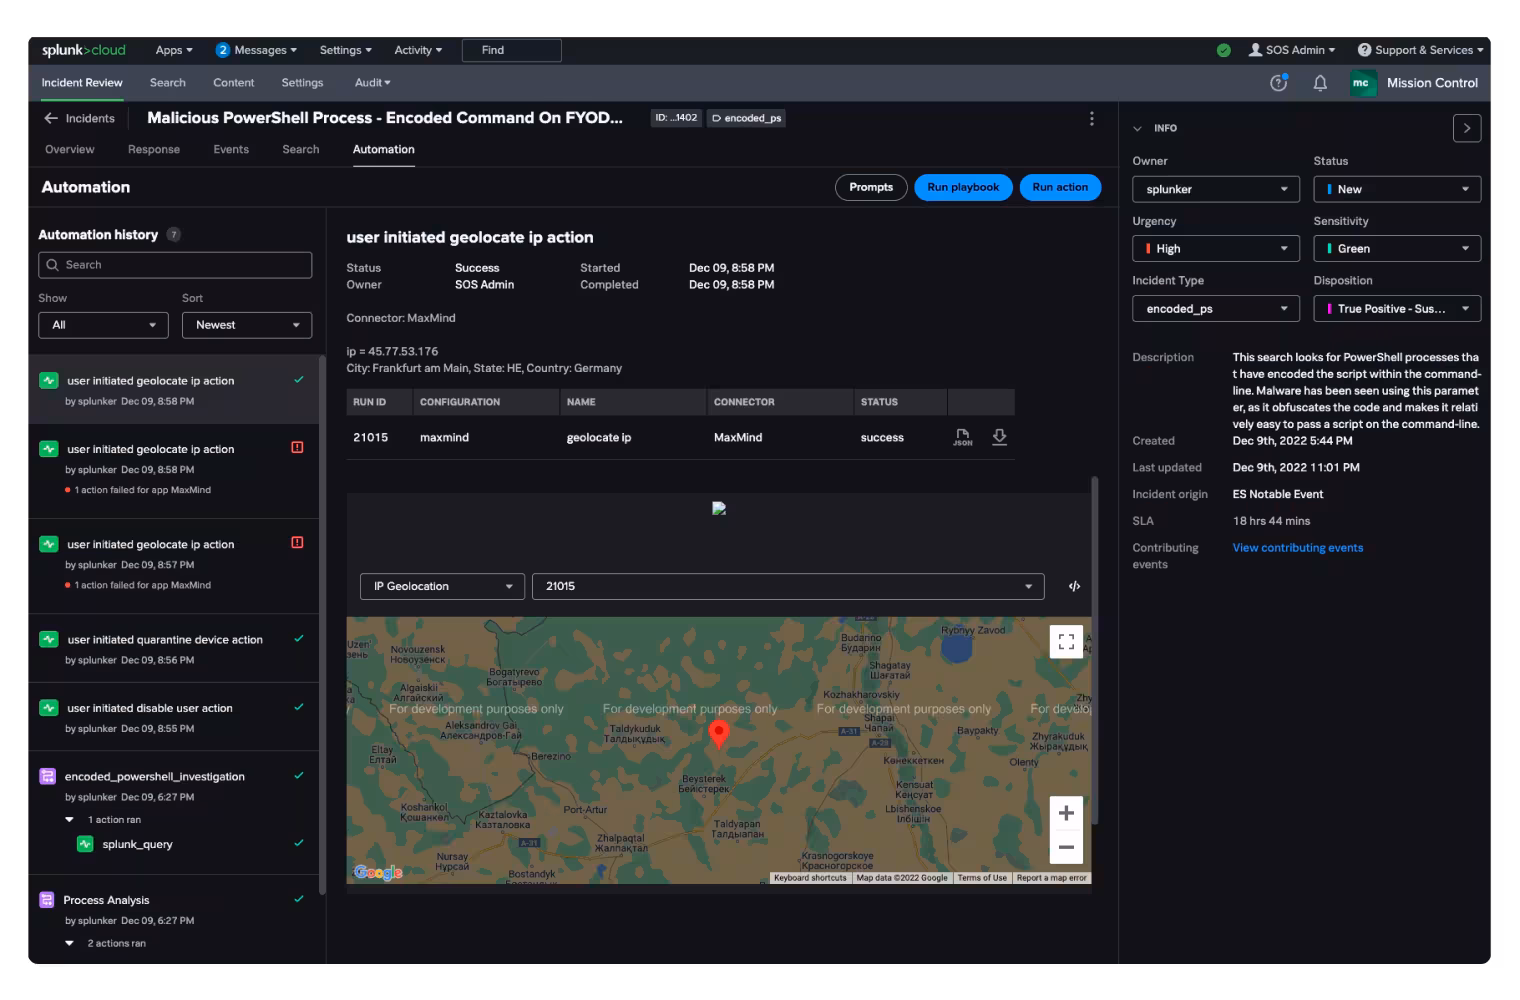Click the back arrow to Incidents

(x=51, y=118)
